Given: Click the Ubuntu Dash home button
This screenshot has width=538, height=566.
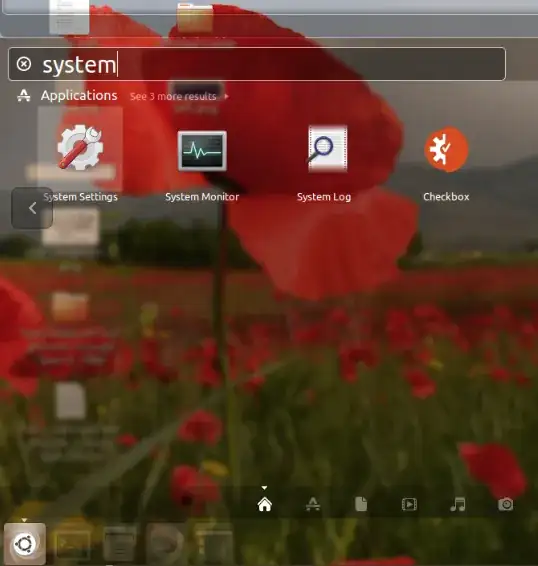Looking at the screenshot, I should [x=25, y=544].
